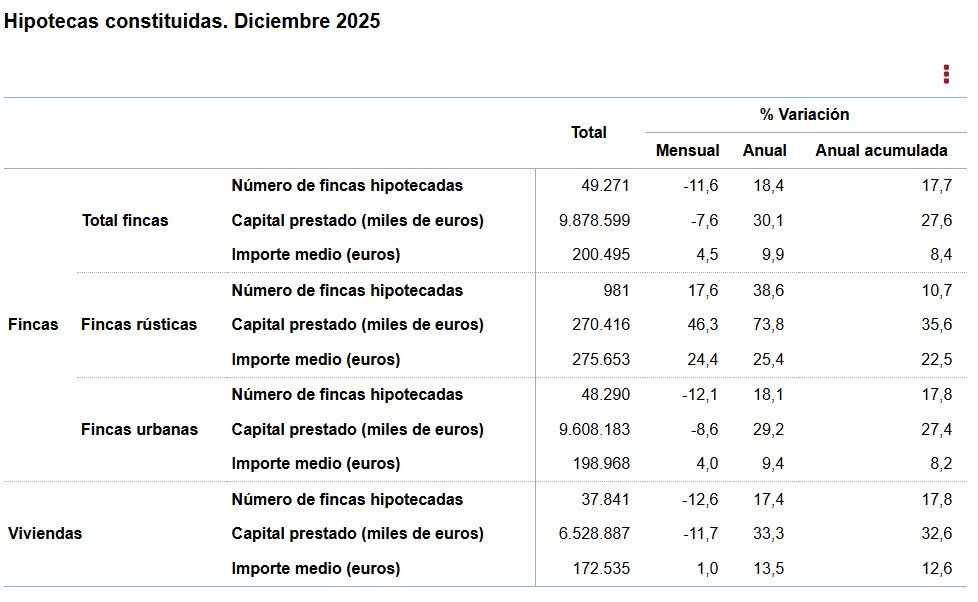Select the 'Anual' column header

[x=764, y=151]
